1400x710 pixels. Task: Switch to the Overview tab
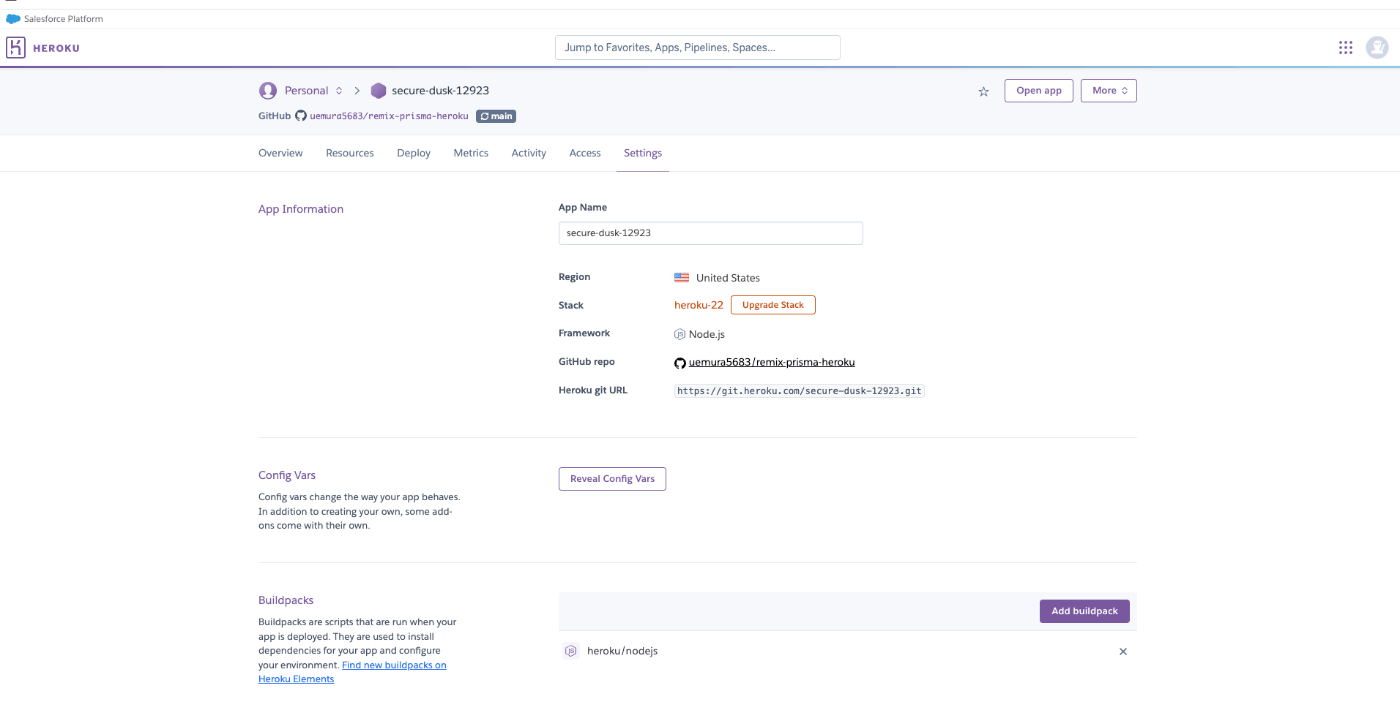(x=281, y=153)
